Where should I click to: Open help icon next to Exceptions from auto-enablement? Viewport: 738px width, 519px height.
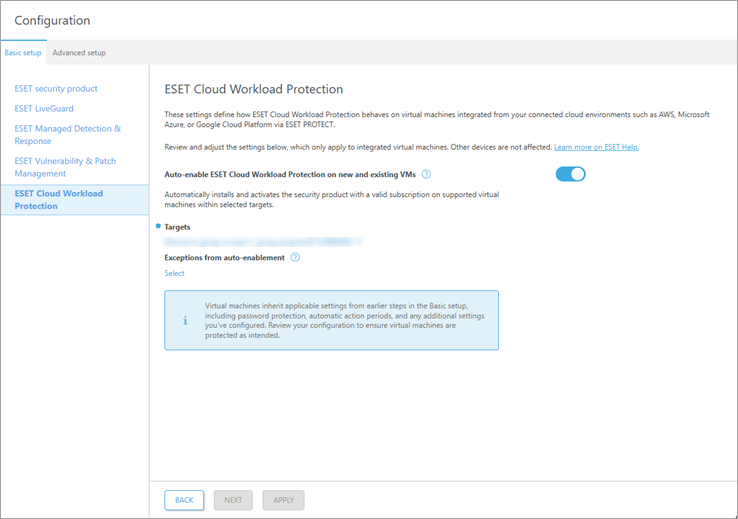pos(295,257)
